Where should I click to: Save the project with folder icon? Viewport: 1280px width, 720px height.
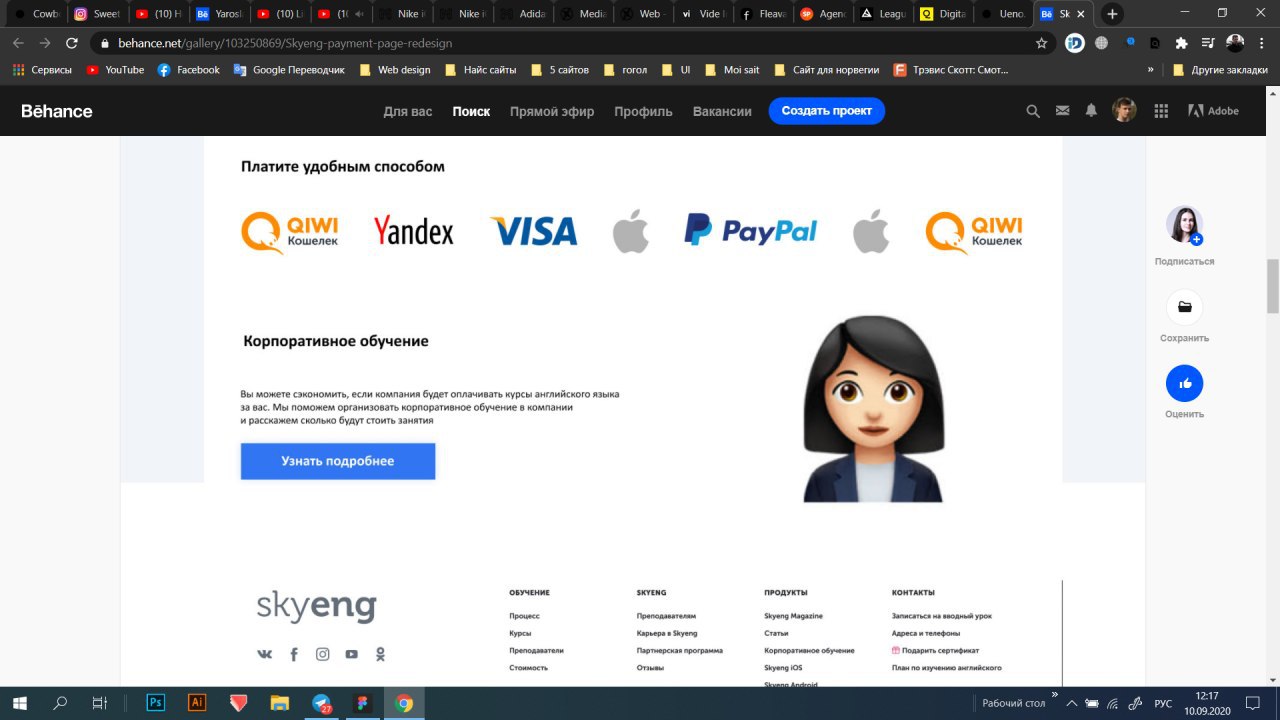(1185, 307)
